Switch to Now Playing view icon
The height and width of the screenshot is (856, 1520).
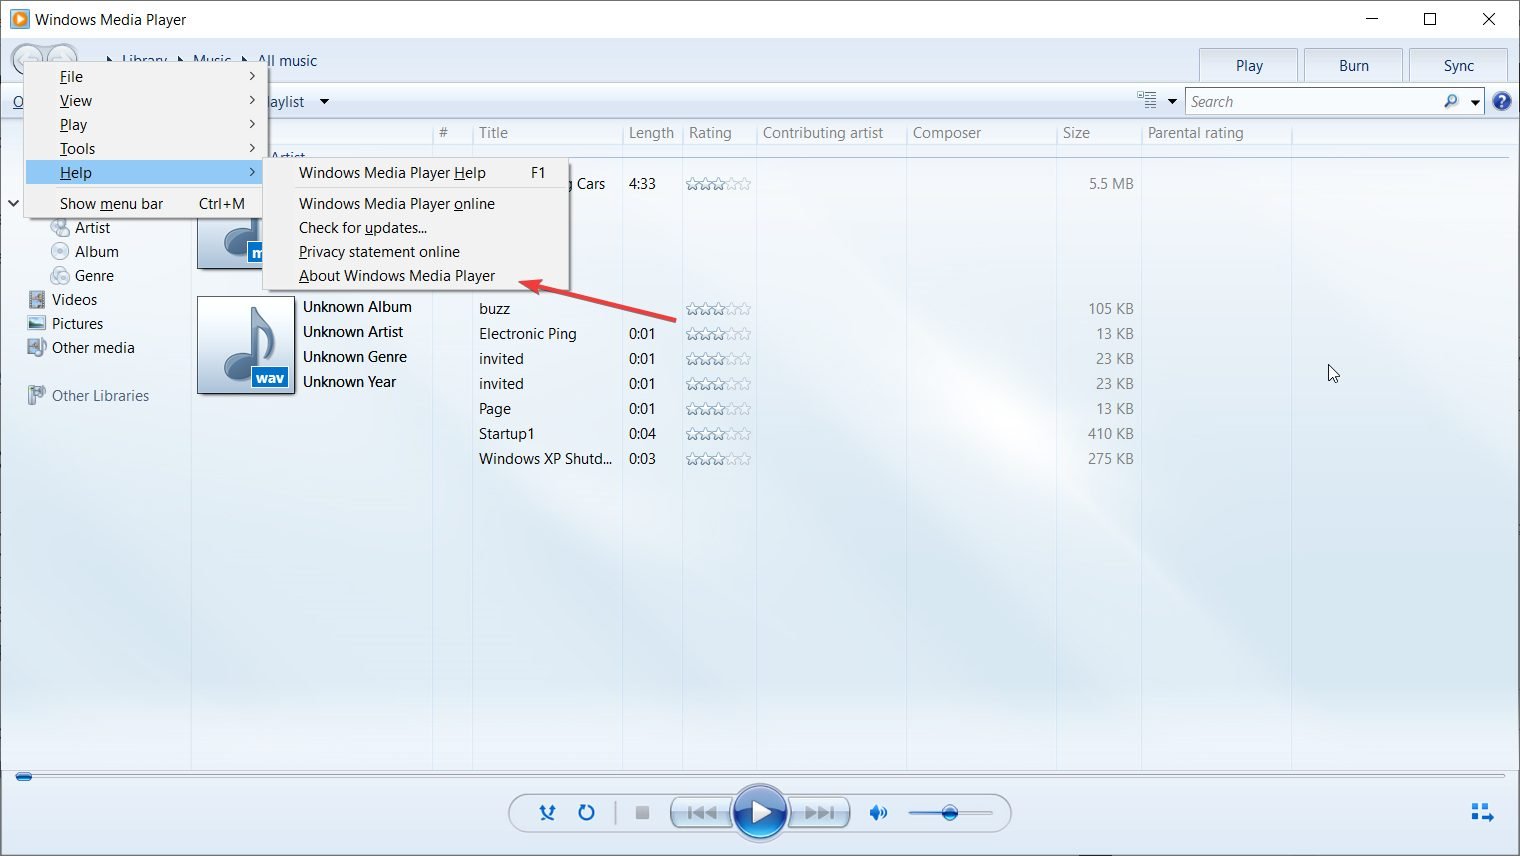tap(1482, 813)
